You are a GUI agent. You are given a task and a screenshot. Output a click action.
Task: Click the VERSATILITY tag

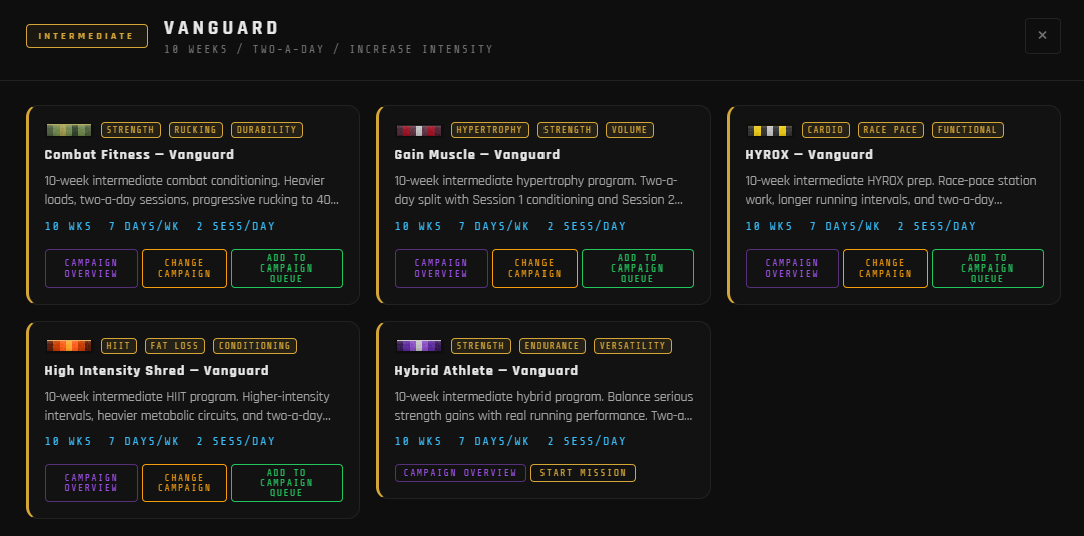633,346
